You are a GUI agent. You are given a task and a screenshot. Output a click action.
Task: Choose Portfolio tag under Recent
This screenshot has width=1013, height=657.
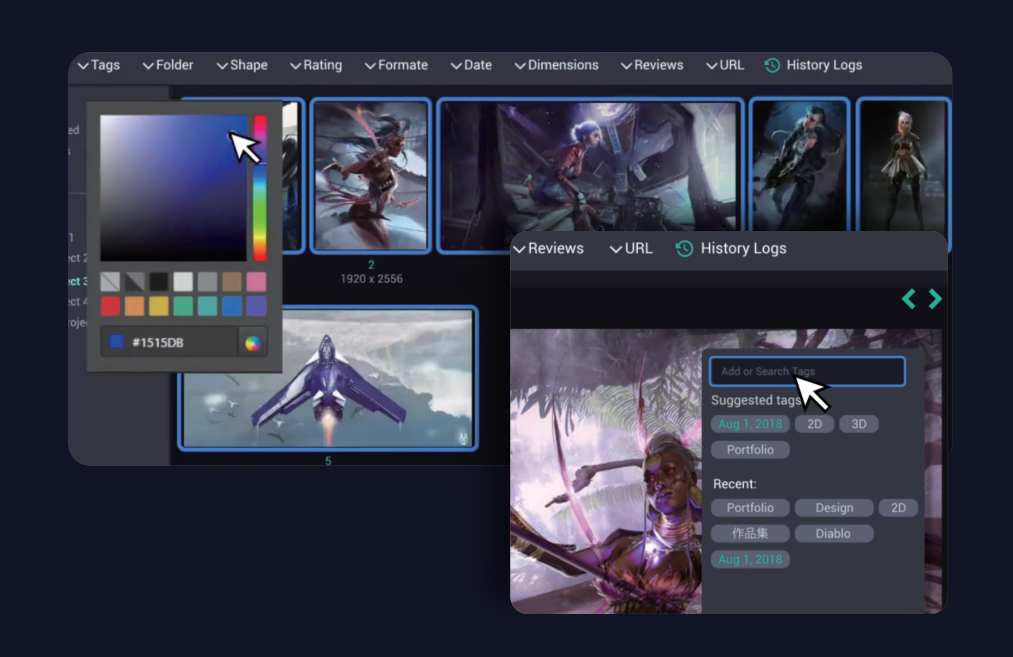click(750, 508)
